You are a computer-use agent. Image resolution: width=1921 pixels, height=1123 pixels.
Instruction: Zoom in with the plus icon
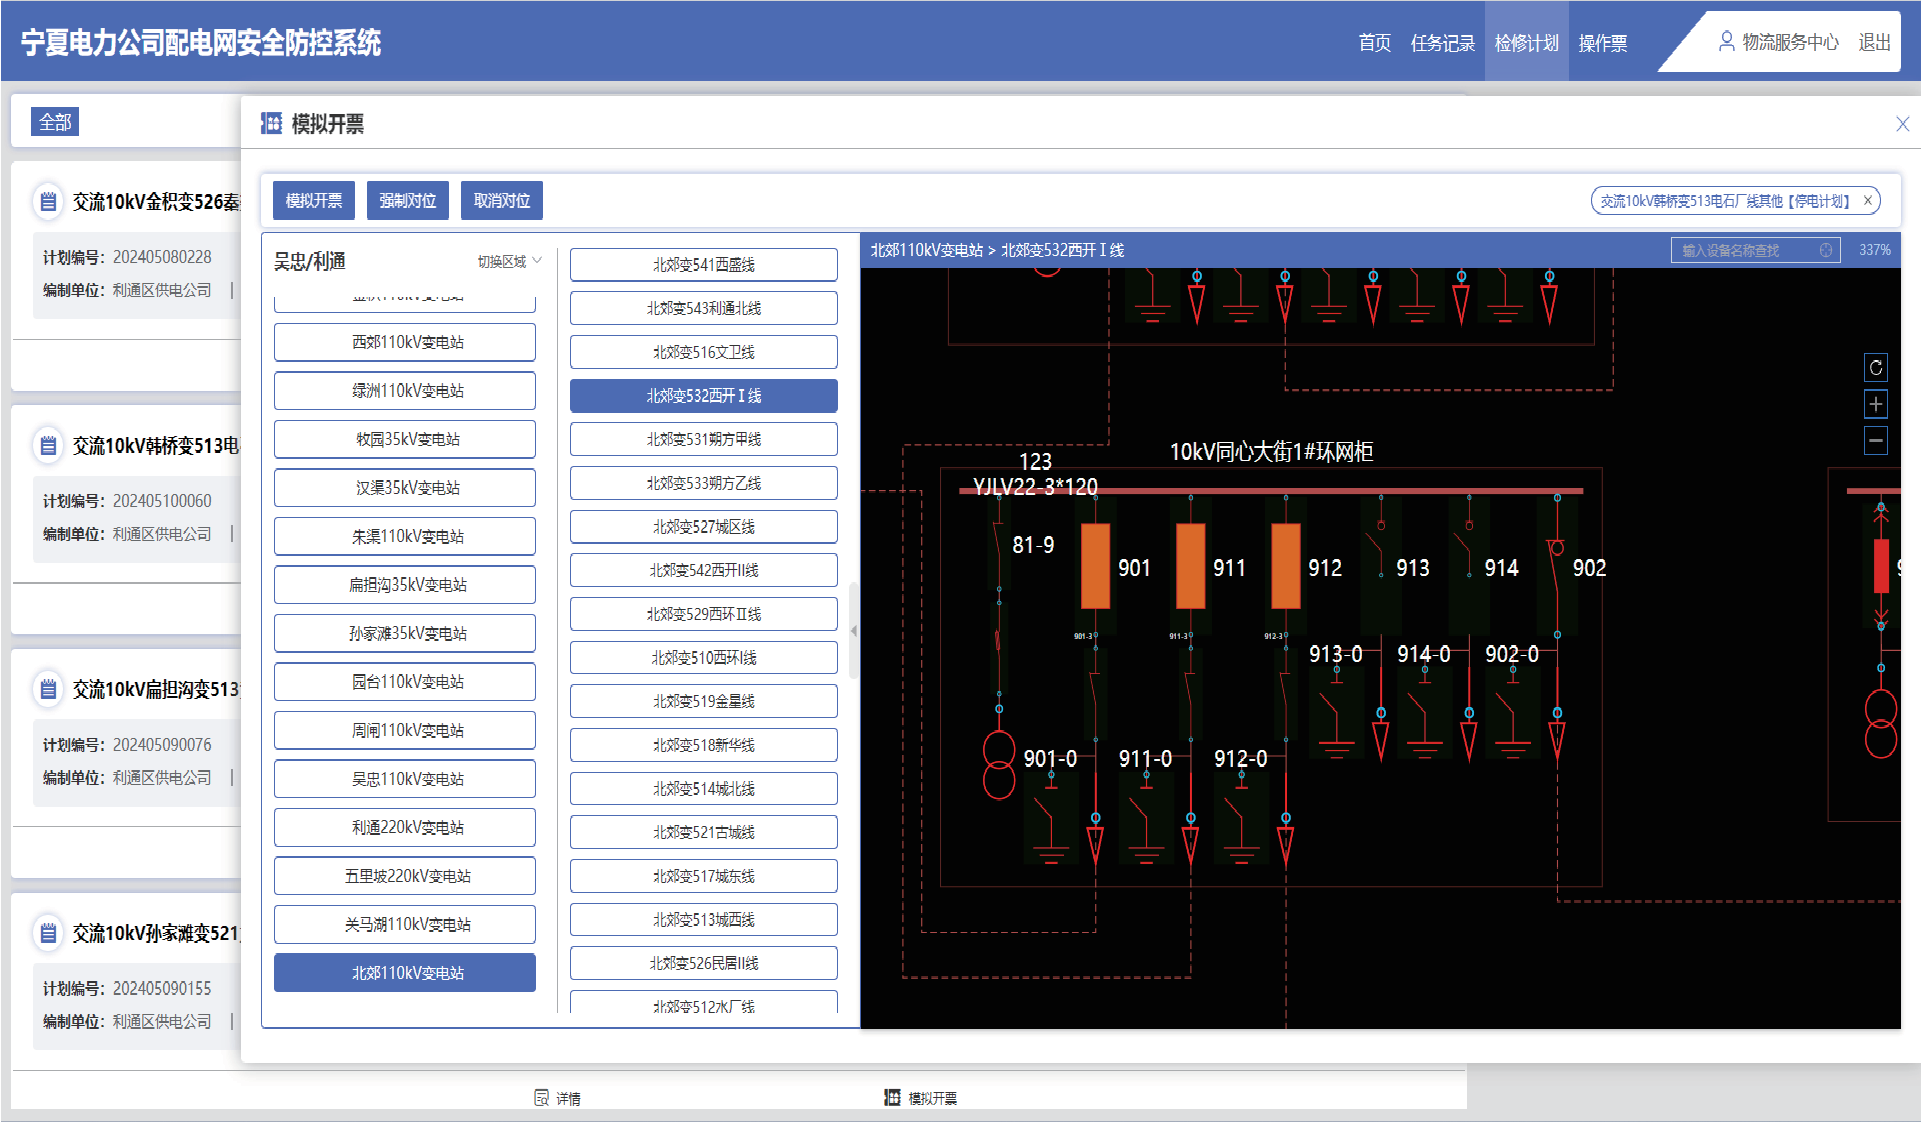pyautogui.click(x=1876, y=405)
